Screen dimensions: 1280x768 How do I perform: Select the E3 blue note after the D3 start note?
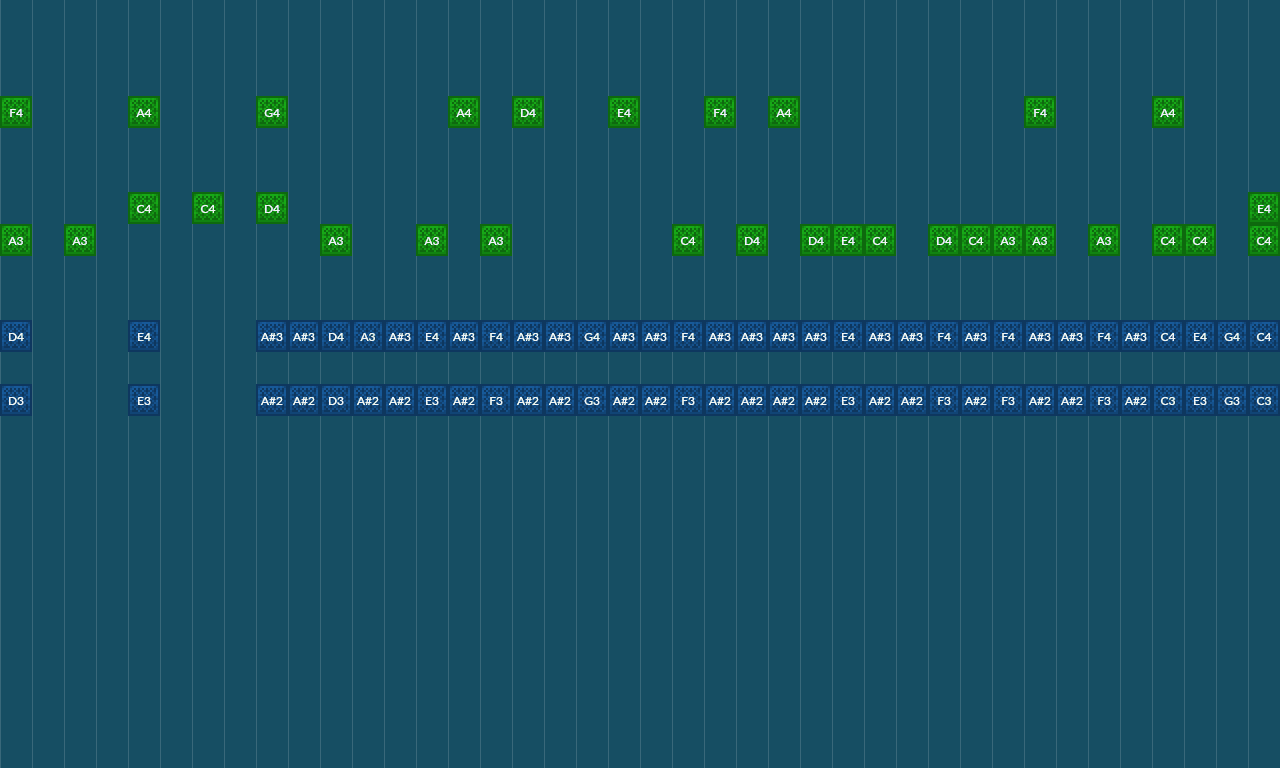click(143, 400)
